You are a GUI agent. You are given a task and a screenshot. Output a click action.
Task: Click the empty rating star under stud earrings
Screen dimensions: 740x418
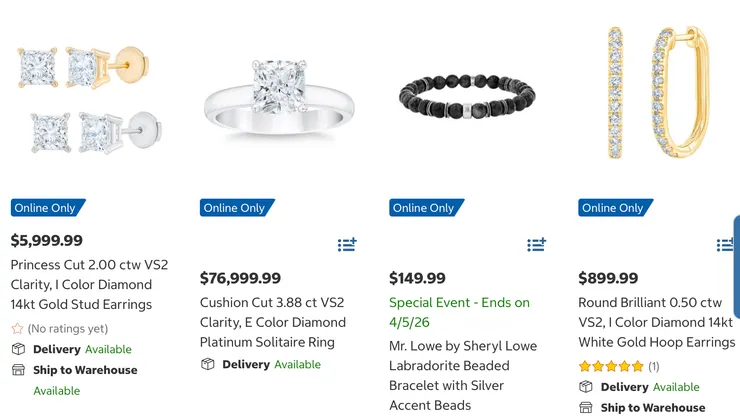[x=17, y=328]
